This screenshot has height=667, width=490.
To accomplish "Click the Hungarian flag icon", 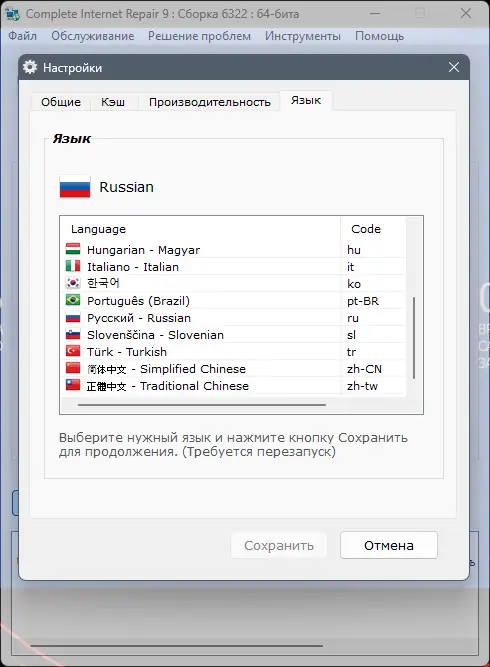I will pyautogui.click(x=73, y=249).
